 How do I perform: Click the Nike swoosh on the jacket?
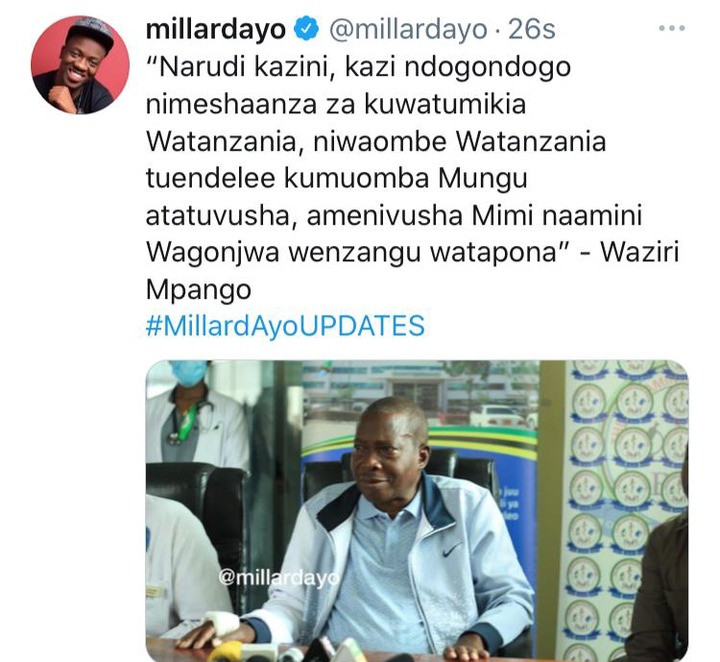click(452, 549)
